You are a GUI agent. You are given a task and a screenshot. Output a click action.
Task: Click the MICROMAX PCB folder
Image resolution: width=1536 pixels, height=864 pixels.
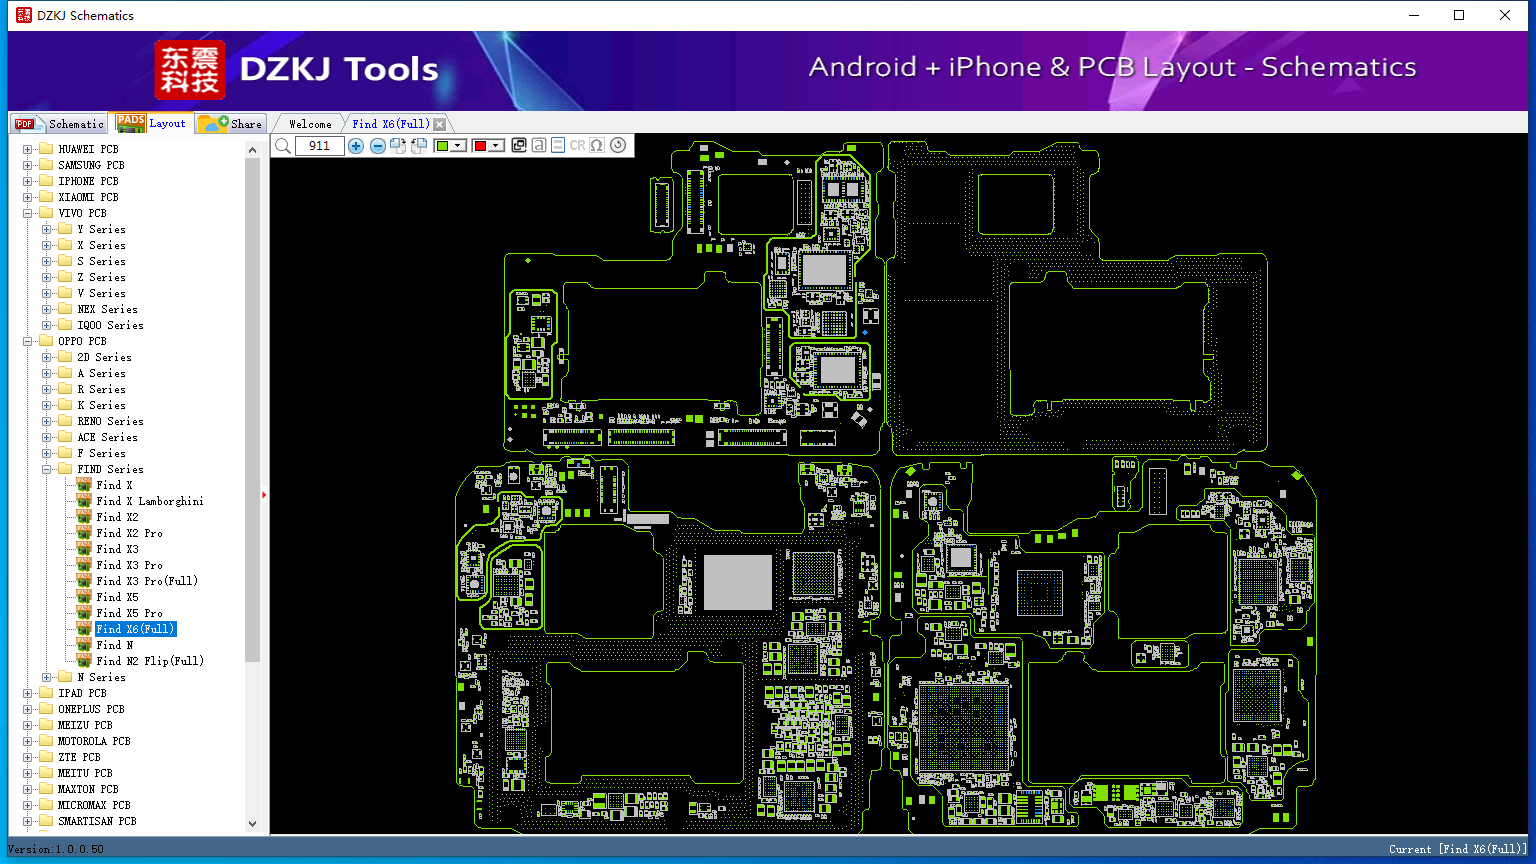(94, 805)
